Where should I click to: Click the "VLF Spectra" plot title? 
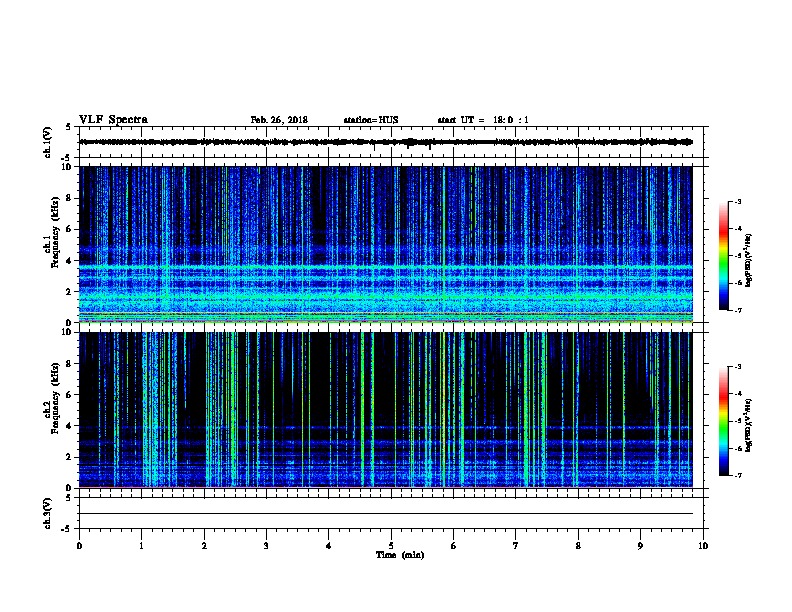113,120
